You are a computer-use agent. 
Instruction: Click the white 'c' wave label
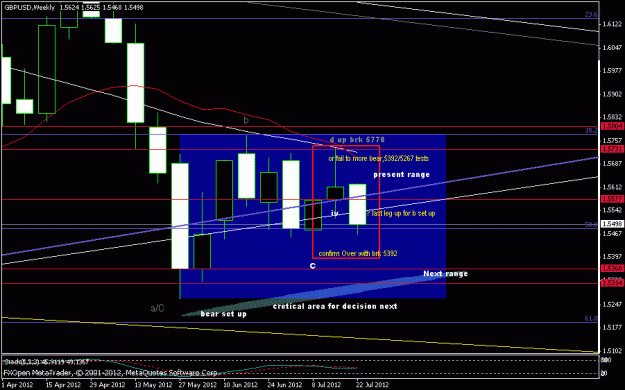click(312, 266)
